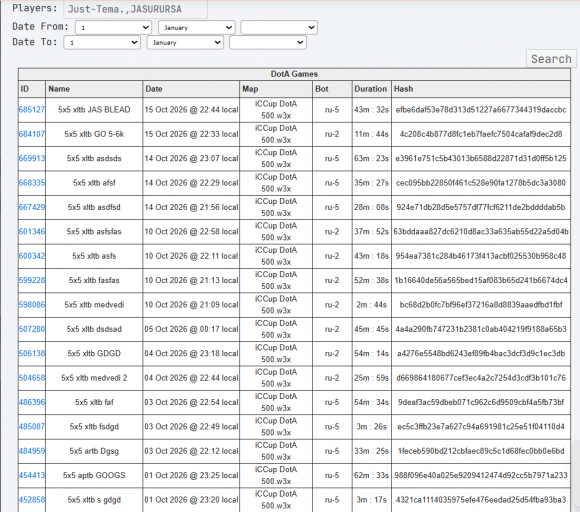Open game ID 598086 link
Viewport: 580px width, 512px height.
coord(32,305)
